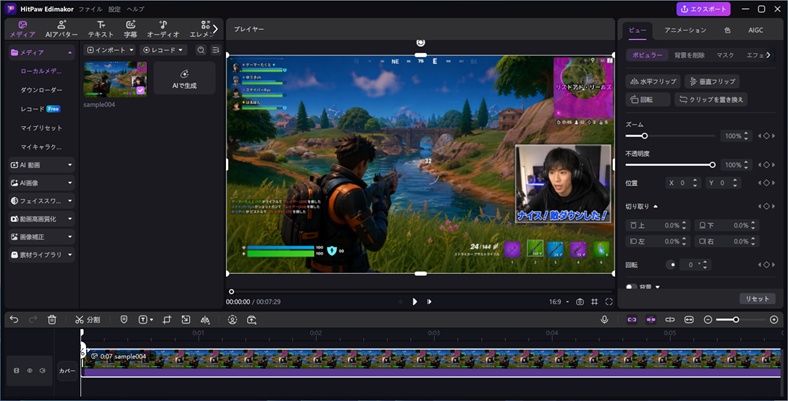Adjust the 不透明度 slider handle

(712, 165)
